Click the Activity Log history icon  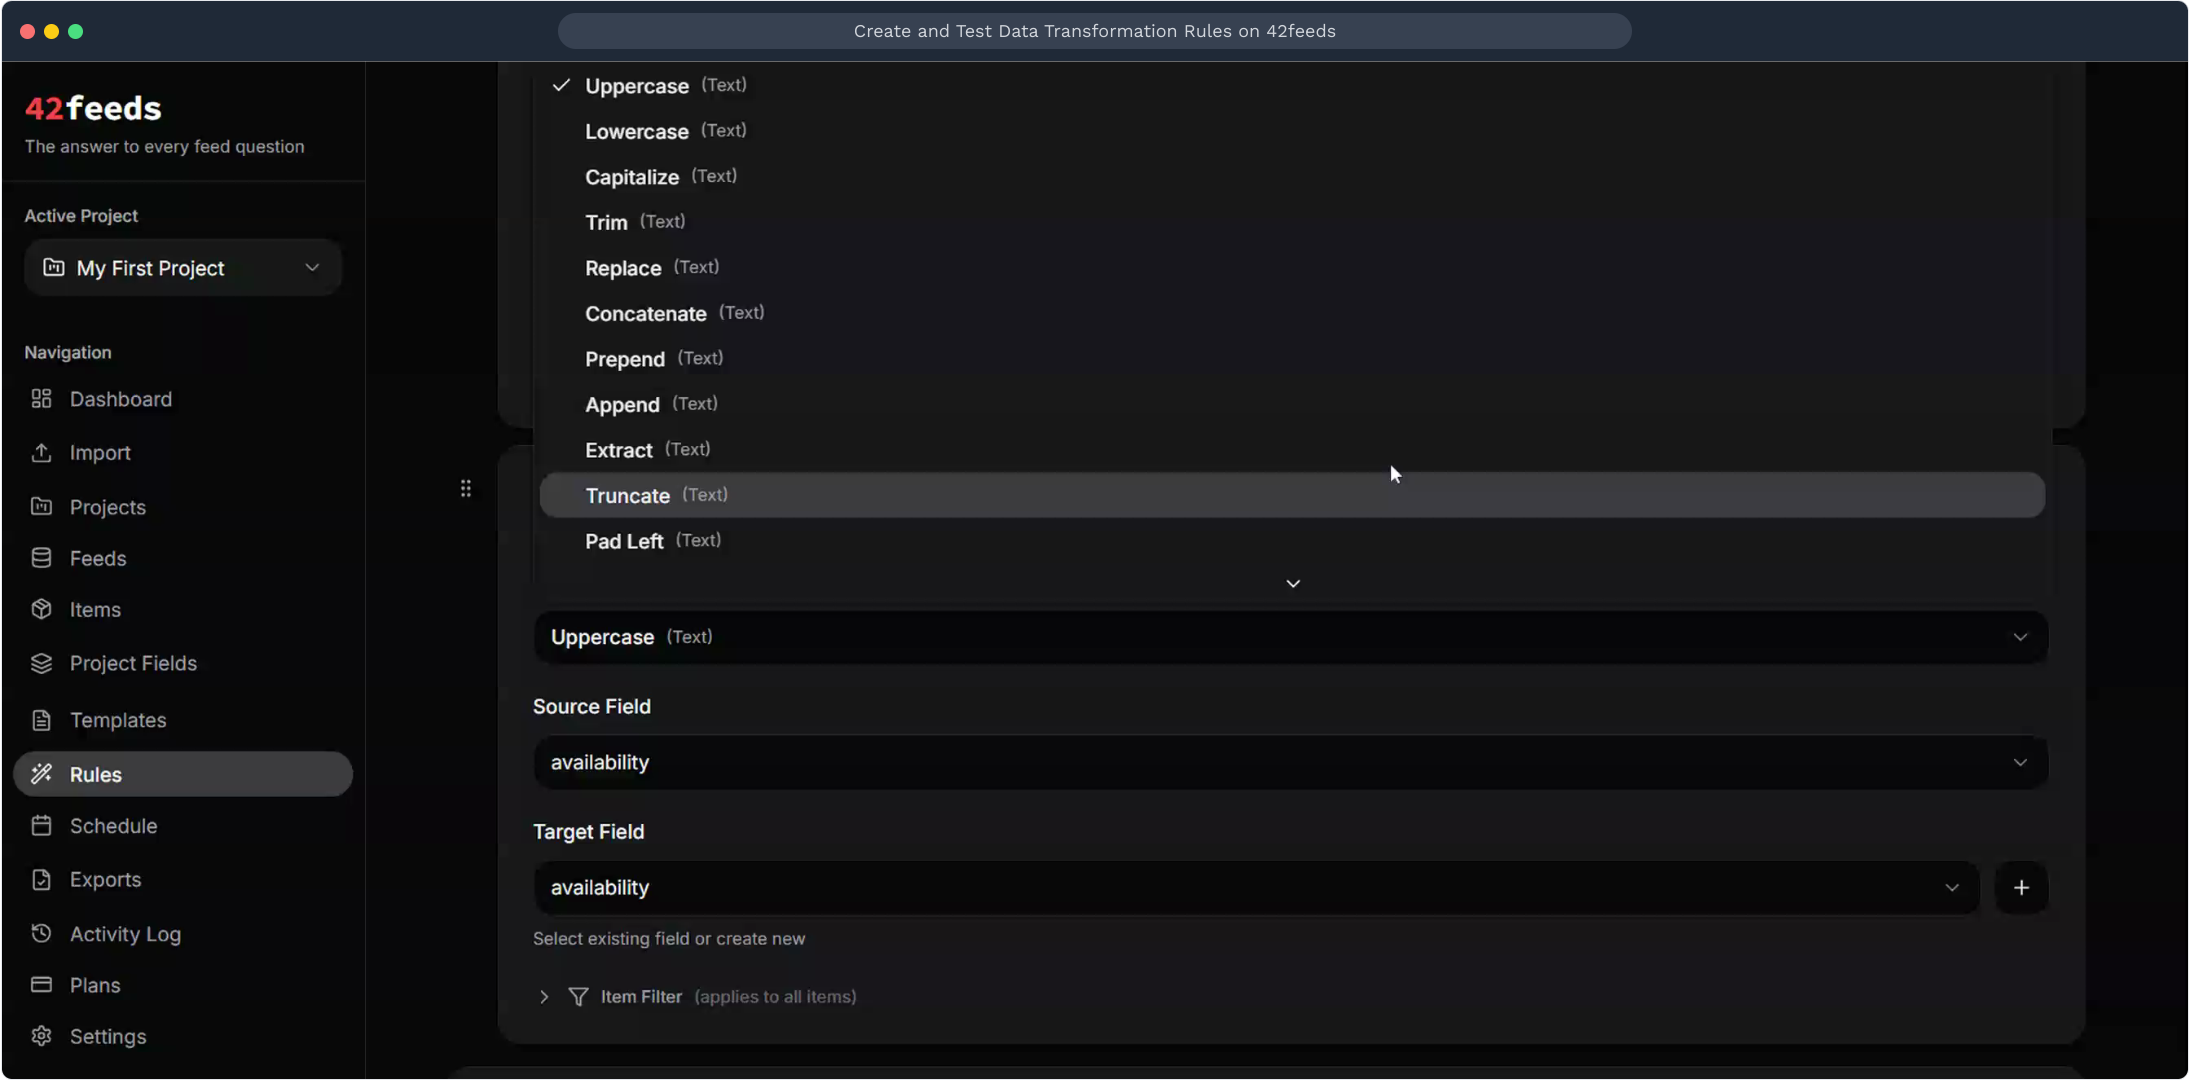[41, 934]
